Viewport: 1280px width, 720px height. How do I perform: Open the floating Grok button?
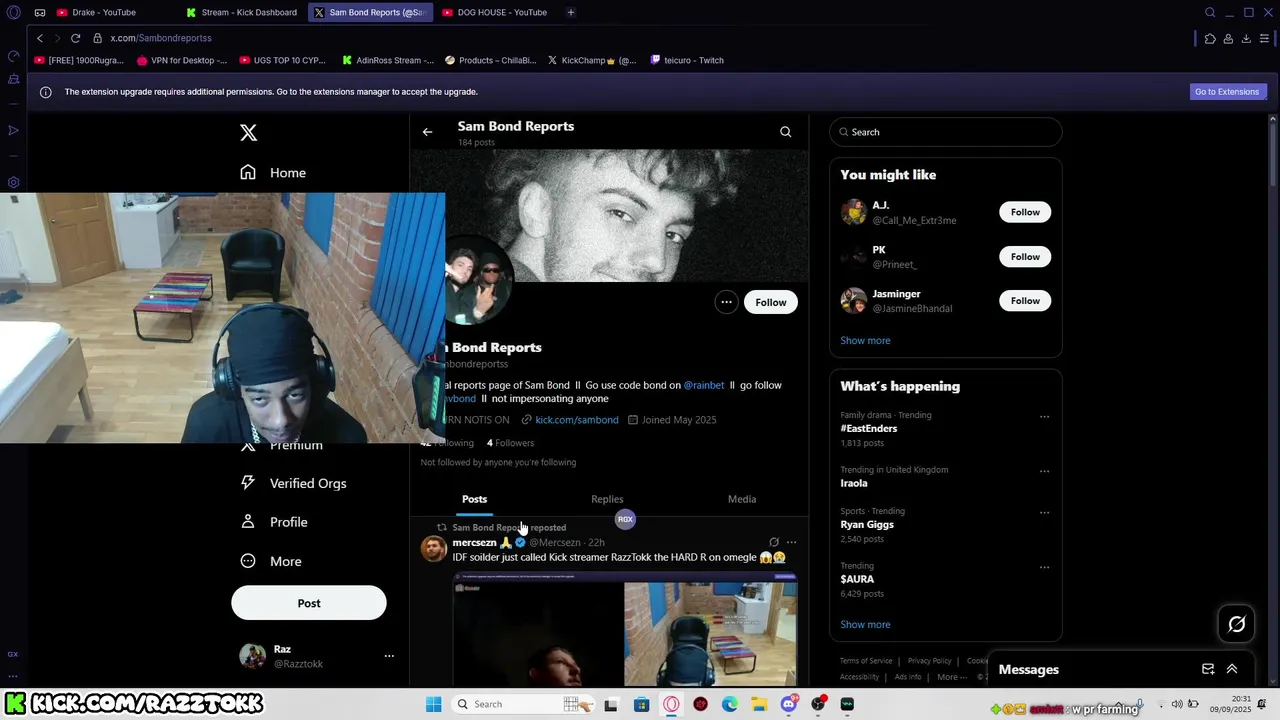pyautogui.click(x=1237, y=624)
